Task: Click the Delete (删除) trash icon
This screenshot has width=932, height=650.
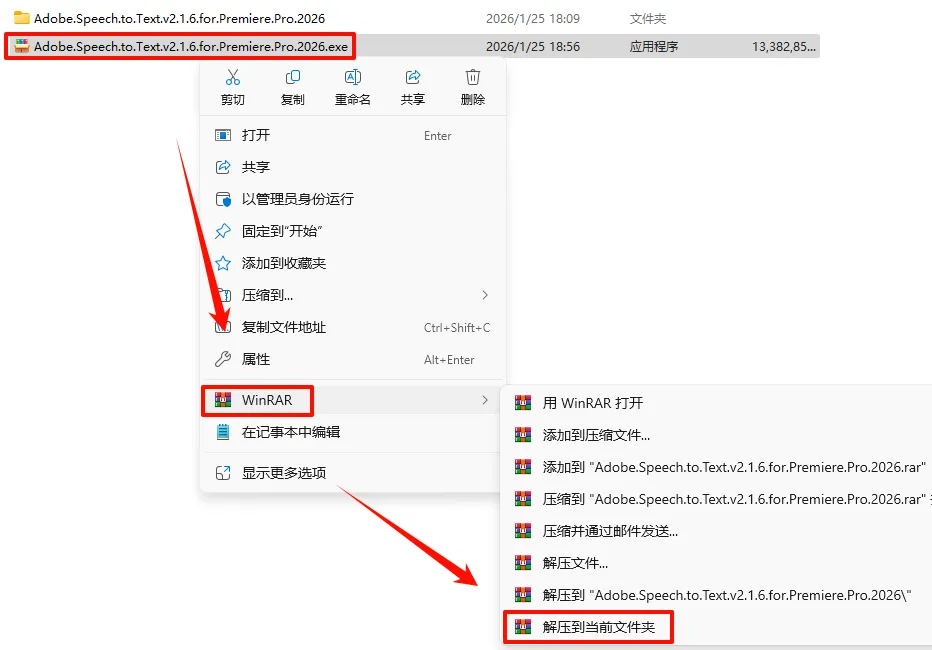Action: (x=473, y=77)
